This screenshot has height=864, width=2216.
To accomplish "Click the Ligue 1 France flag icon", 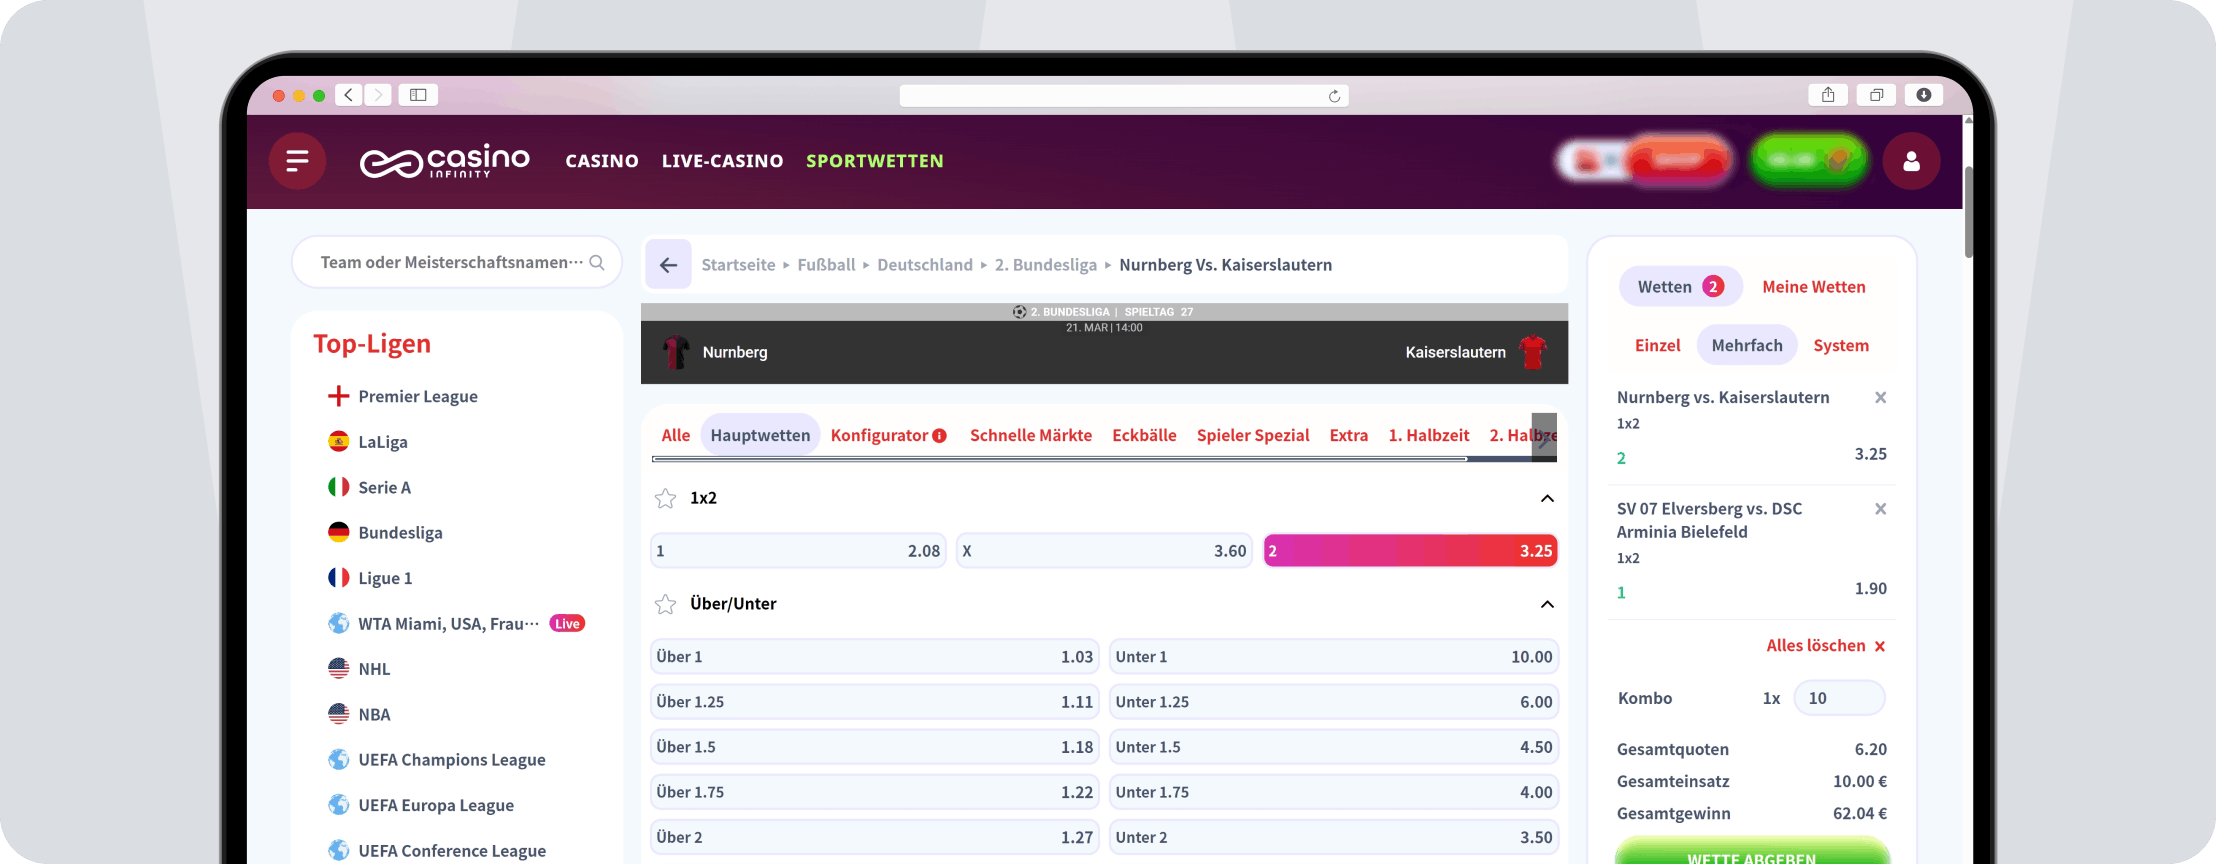I will click(339, 578).
